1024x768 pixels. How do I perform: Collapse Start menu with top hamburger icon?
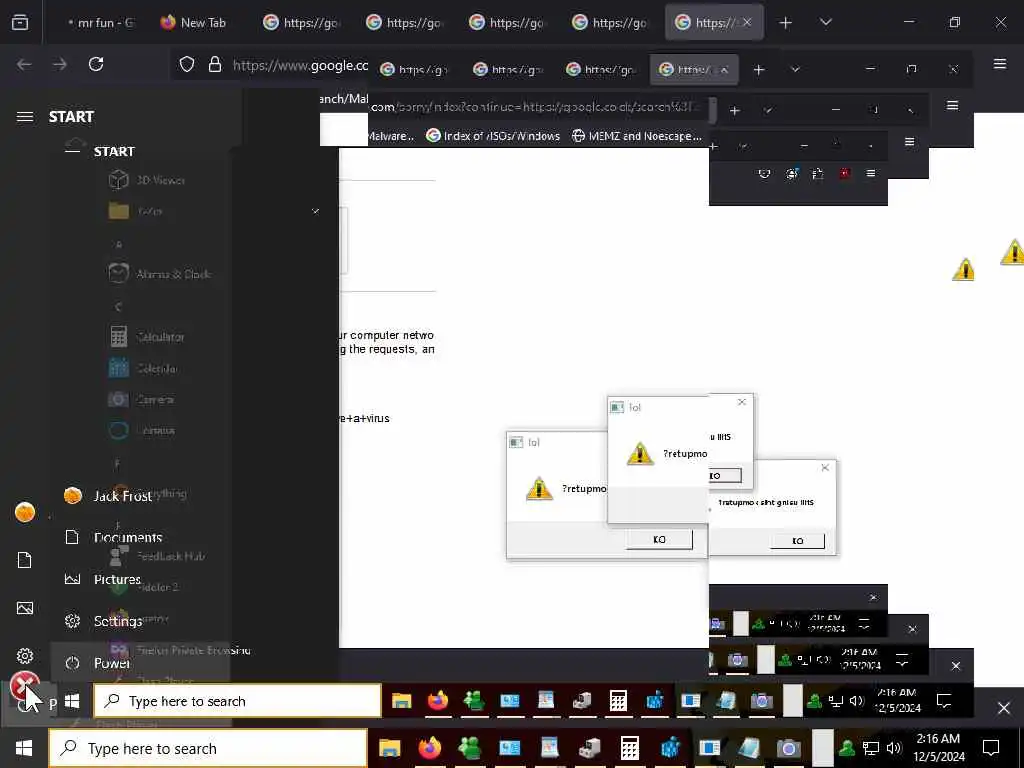click(x=25, y=117)
